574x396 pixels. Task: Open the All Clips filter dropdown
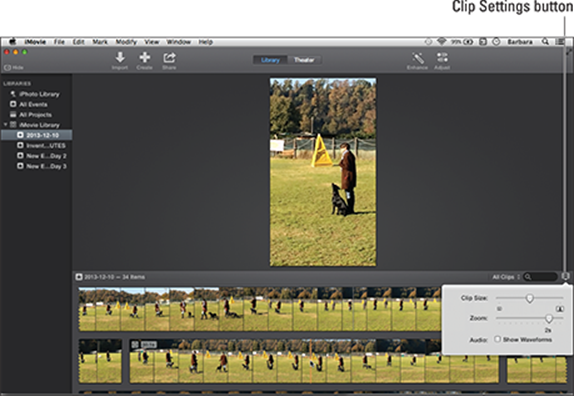[x=506, y=277]
